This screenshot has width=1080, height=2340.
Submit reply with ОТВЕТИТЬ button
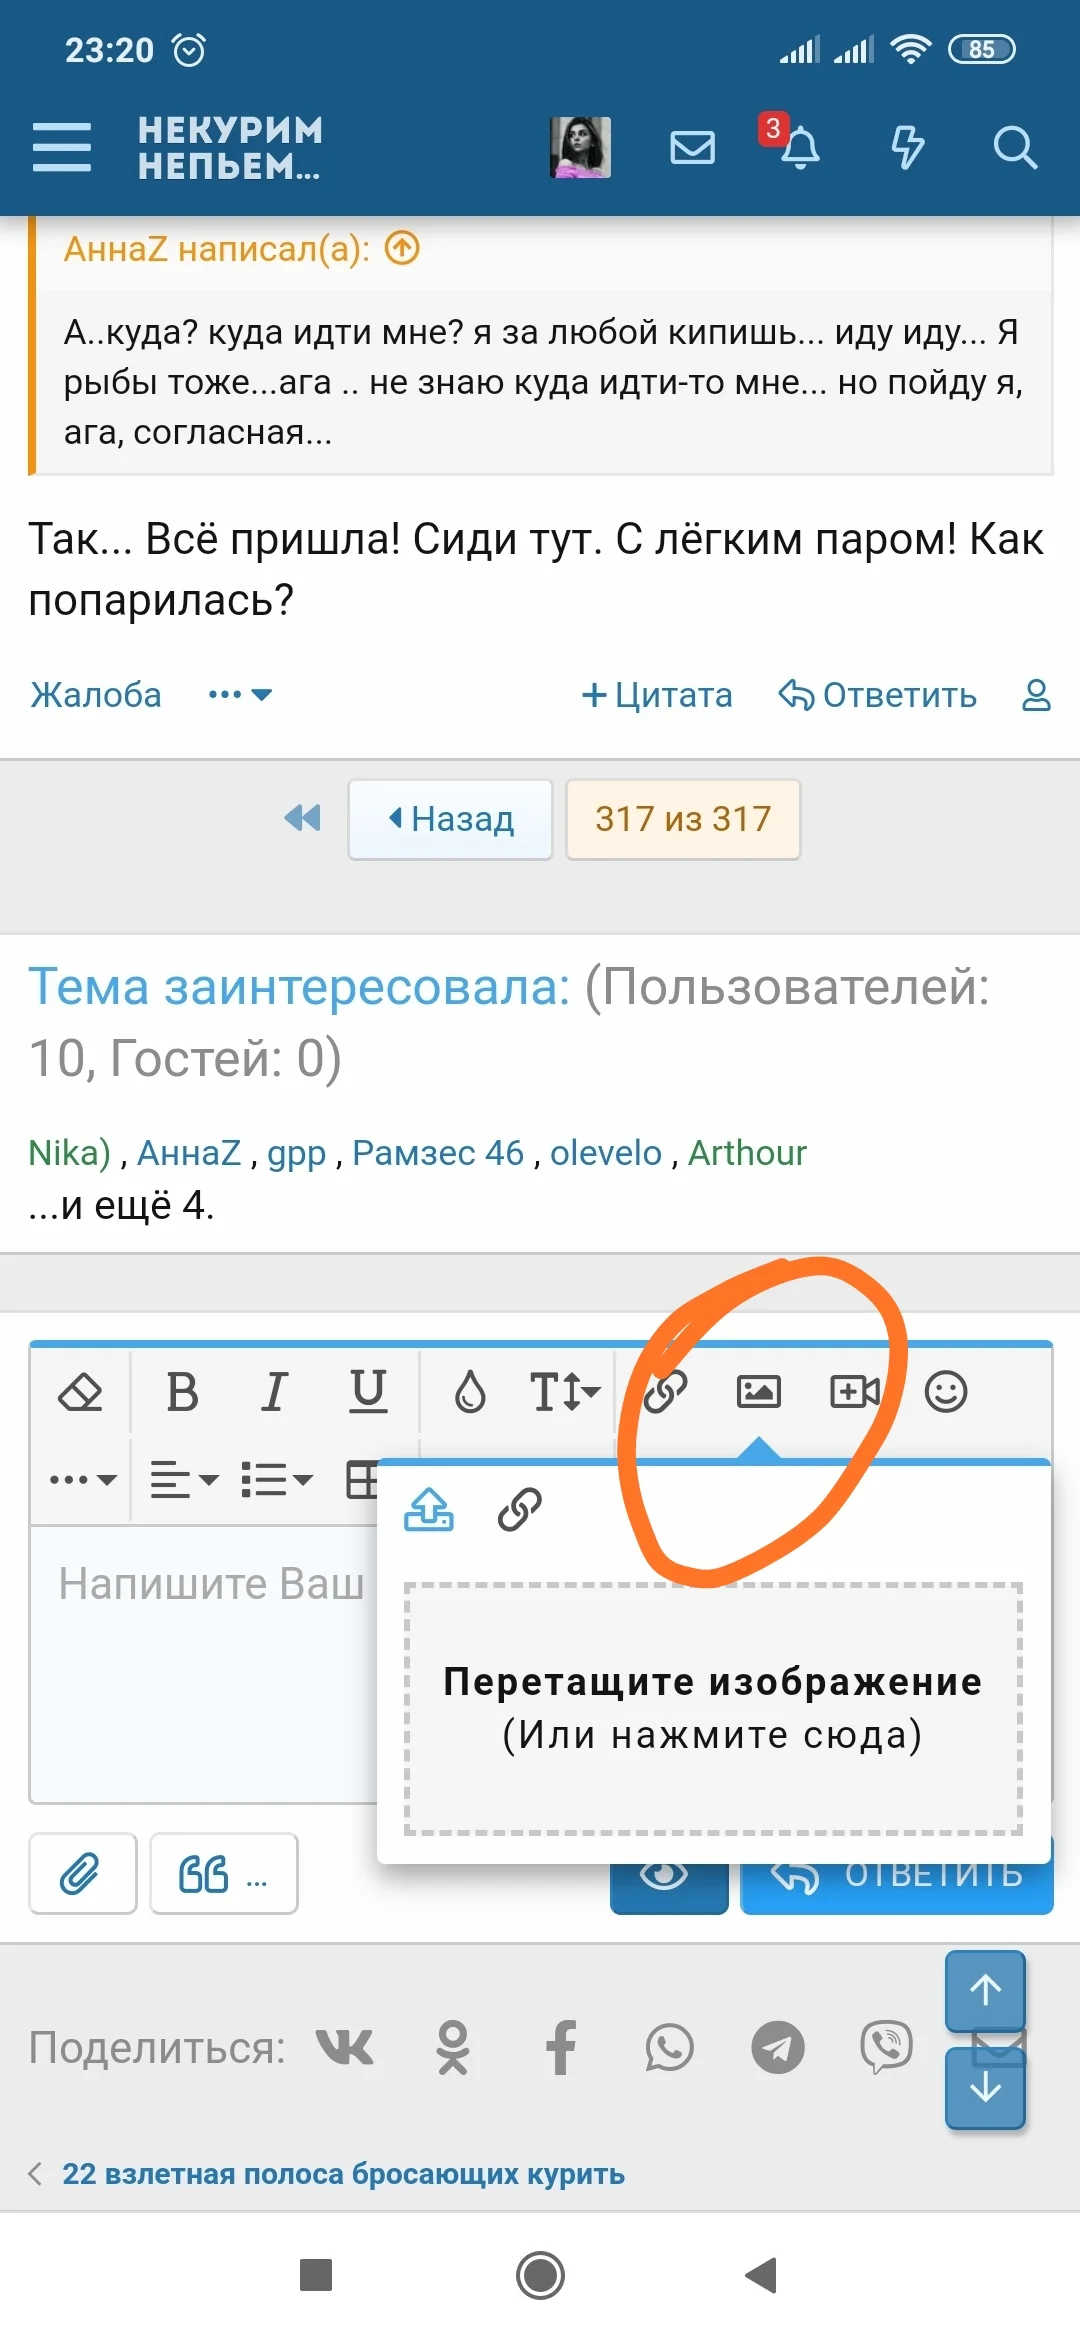point(897,1888)
